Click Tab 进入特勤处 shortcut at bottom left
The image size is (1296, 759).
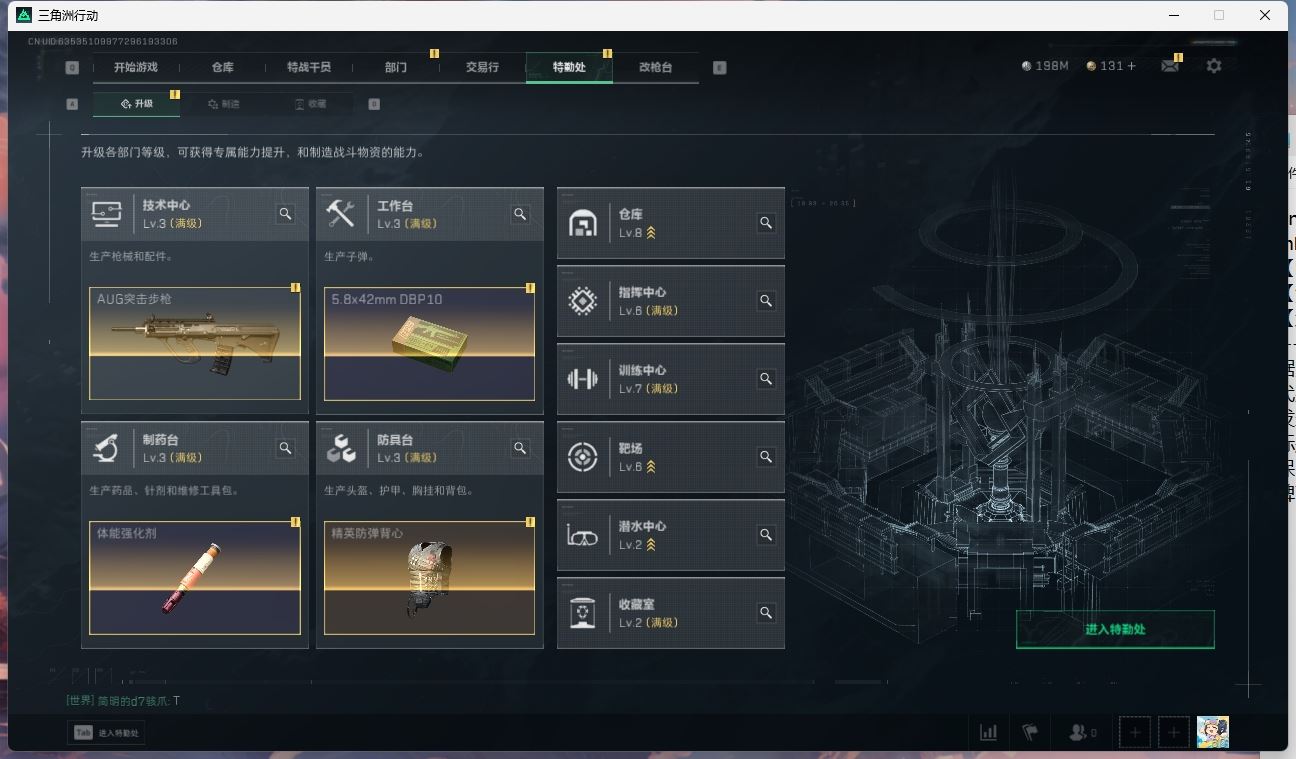tap(107, 733)
